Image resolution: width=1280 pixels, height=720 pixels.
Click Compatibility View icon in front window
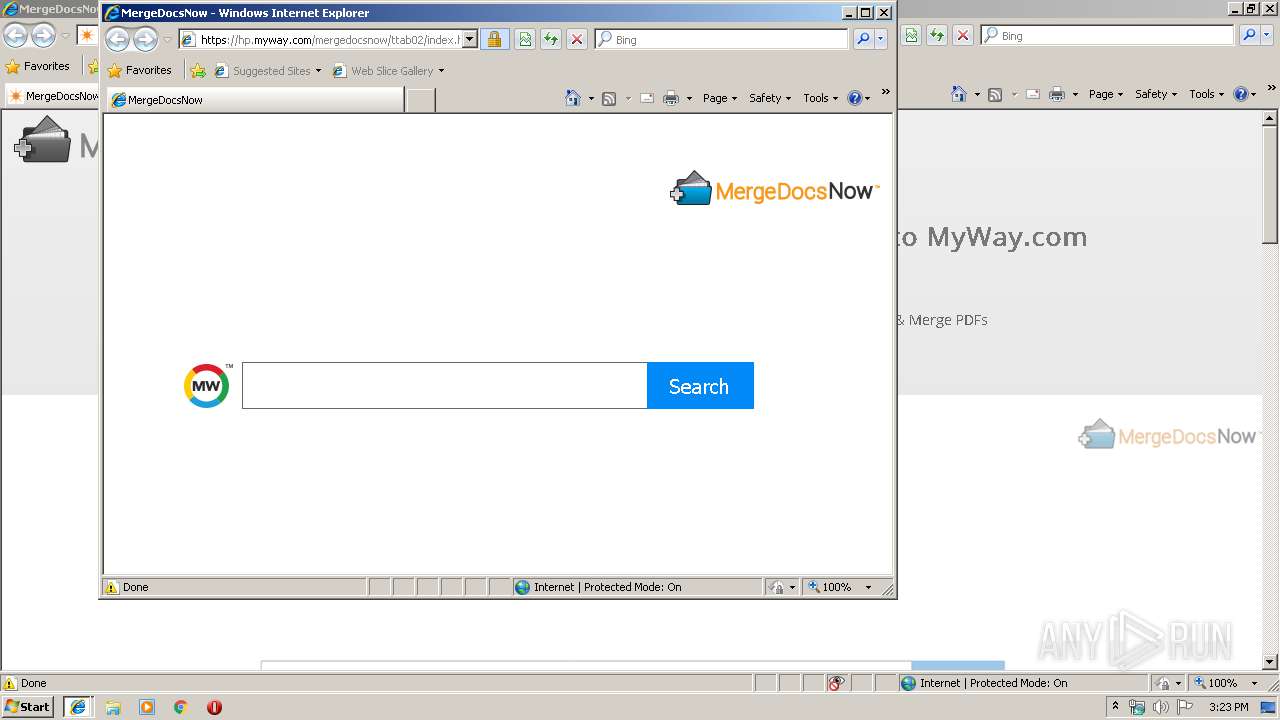pyautogui.click(x=524, y=39)
